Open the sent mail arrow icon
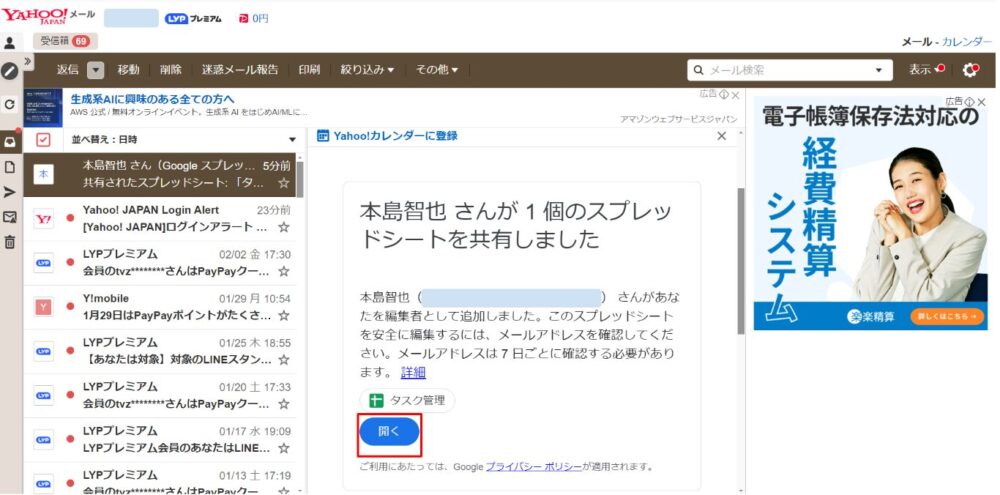Screen dimensions: 1000x495 coord(10,192)
